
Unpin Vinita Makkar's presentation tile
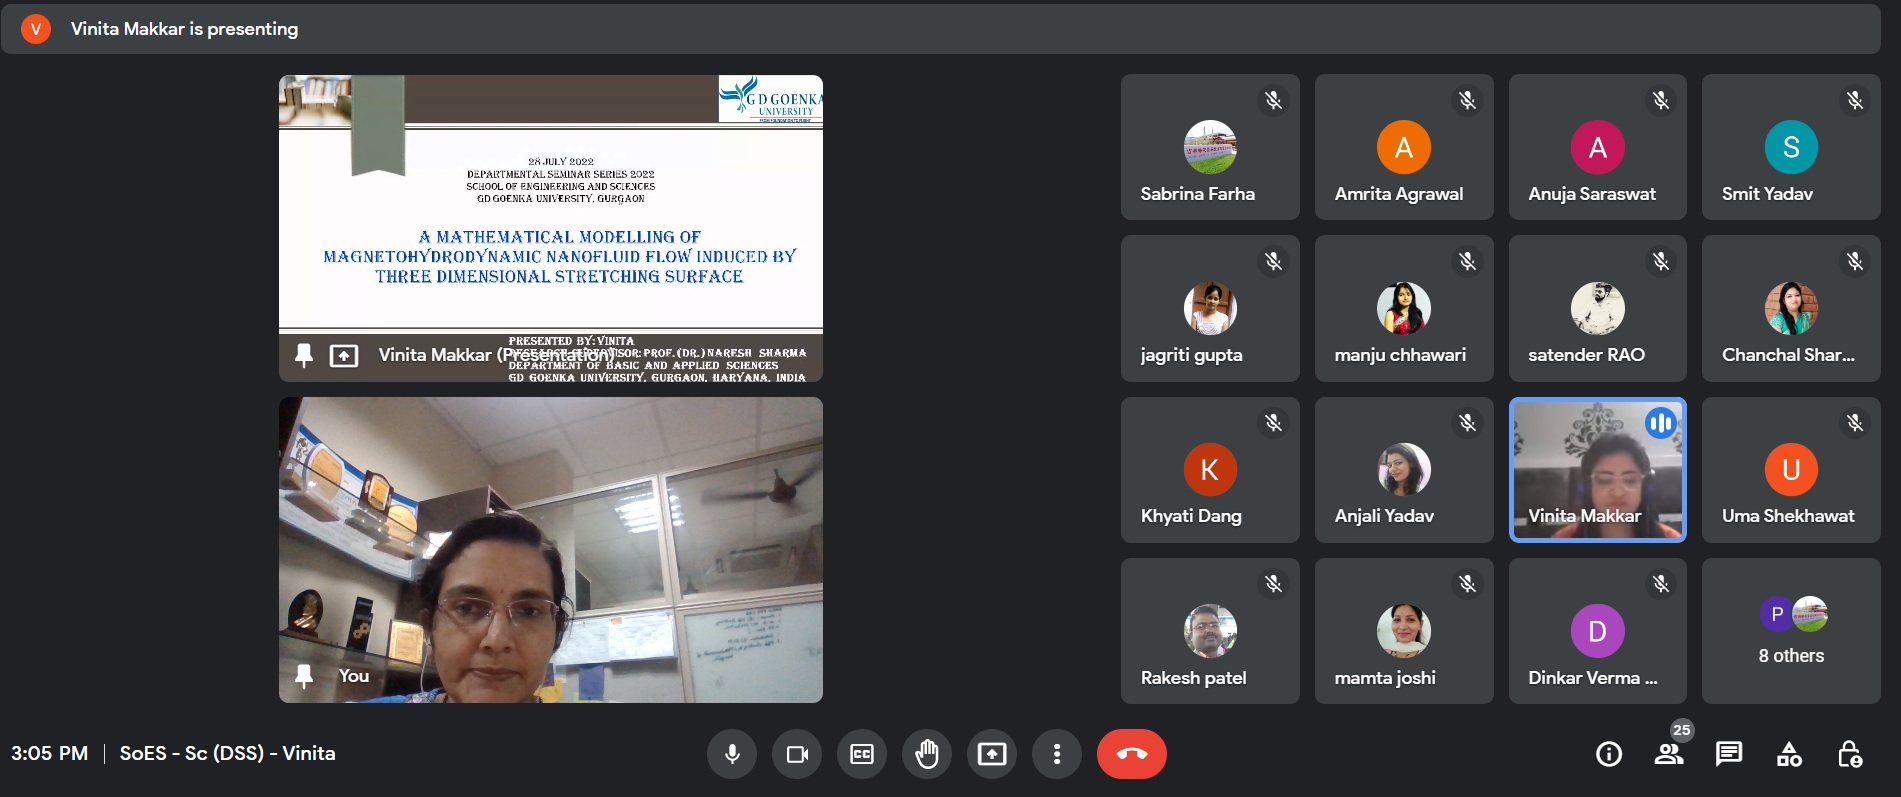coord(304,355)
